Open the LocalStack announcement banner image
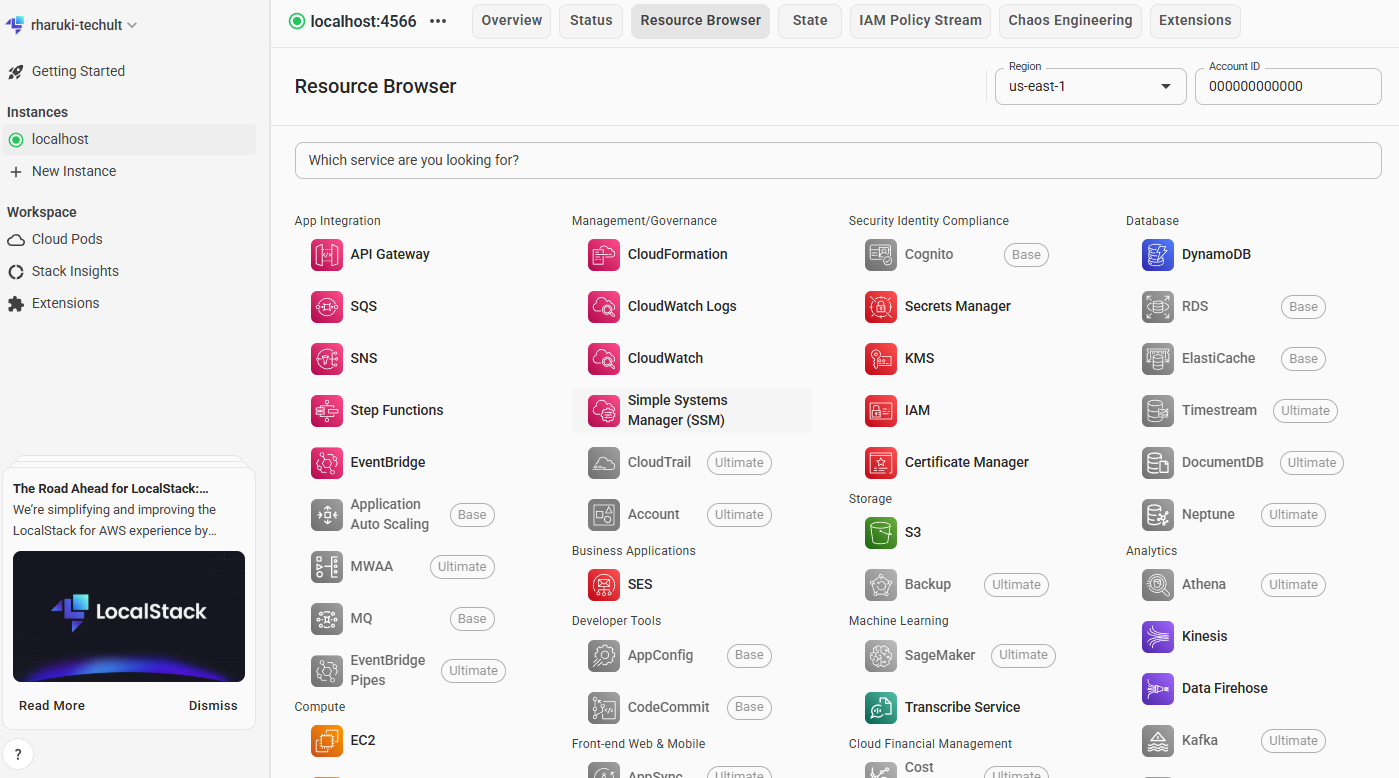The width and height of the screenshot is (1399, 778). tap(129, 616)
